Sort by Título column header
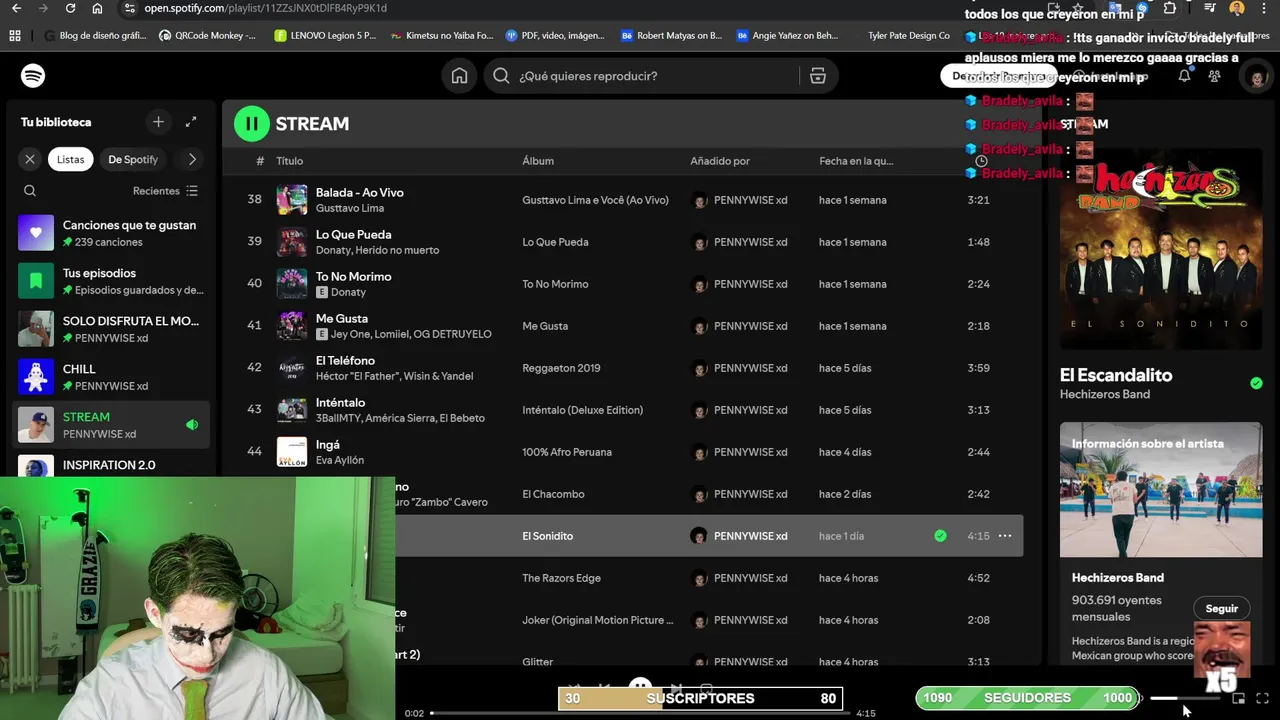This screenshot has height=720, width=1280. point(289,161)
